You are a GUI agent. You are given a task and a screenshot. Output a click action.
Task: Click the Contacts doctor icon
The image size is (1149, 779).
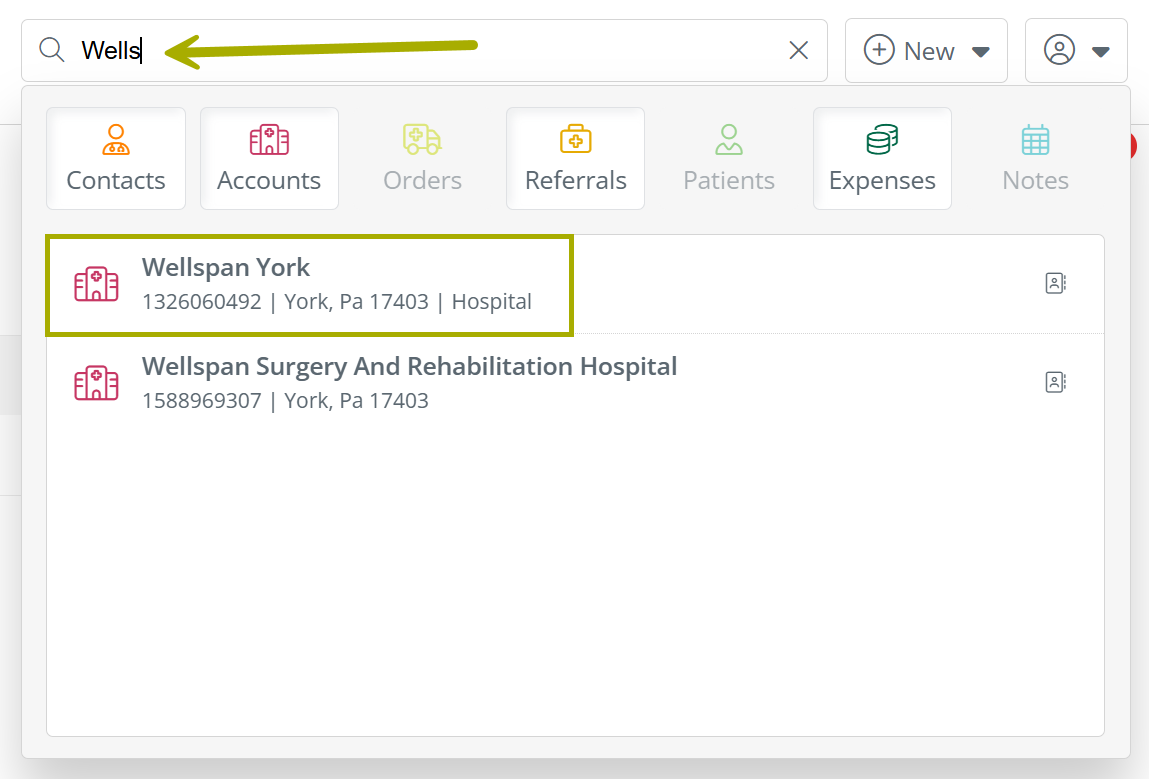click(x=116, y=140)
